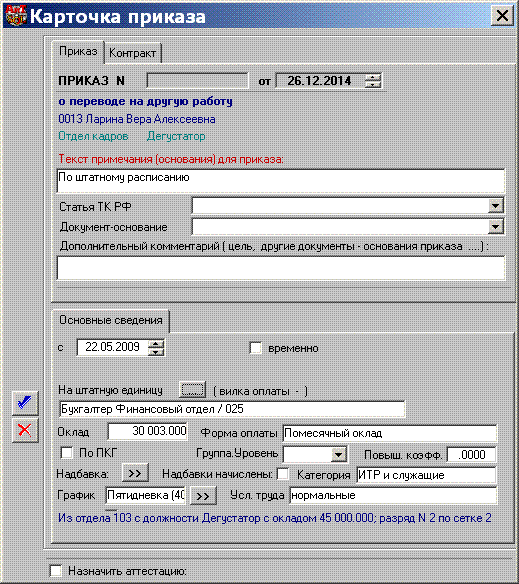Switch to the Контракт tab
Viewport: 519px width, 584px height.
point(132,53)
